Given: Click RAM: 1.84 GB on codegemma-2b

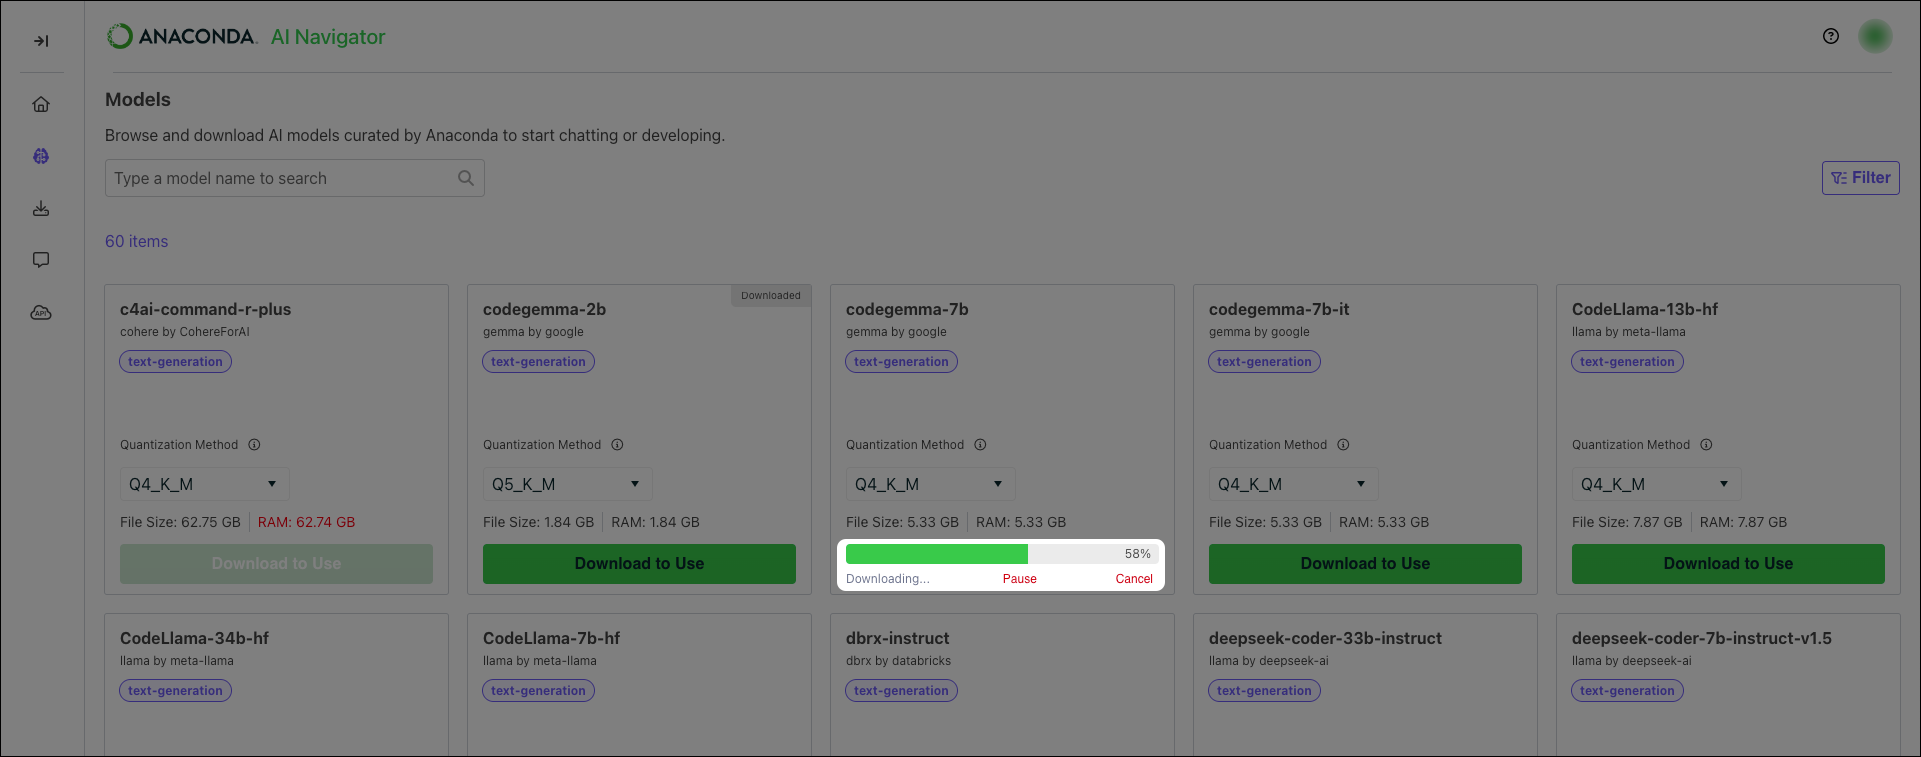Looking at the screenshot, I should click(x=656, y=522).
